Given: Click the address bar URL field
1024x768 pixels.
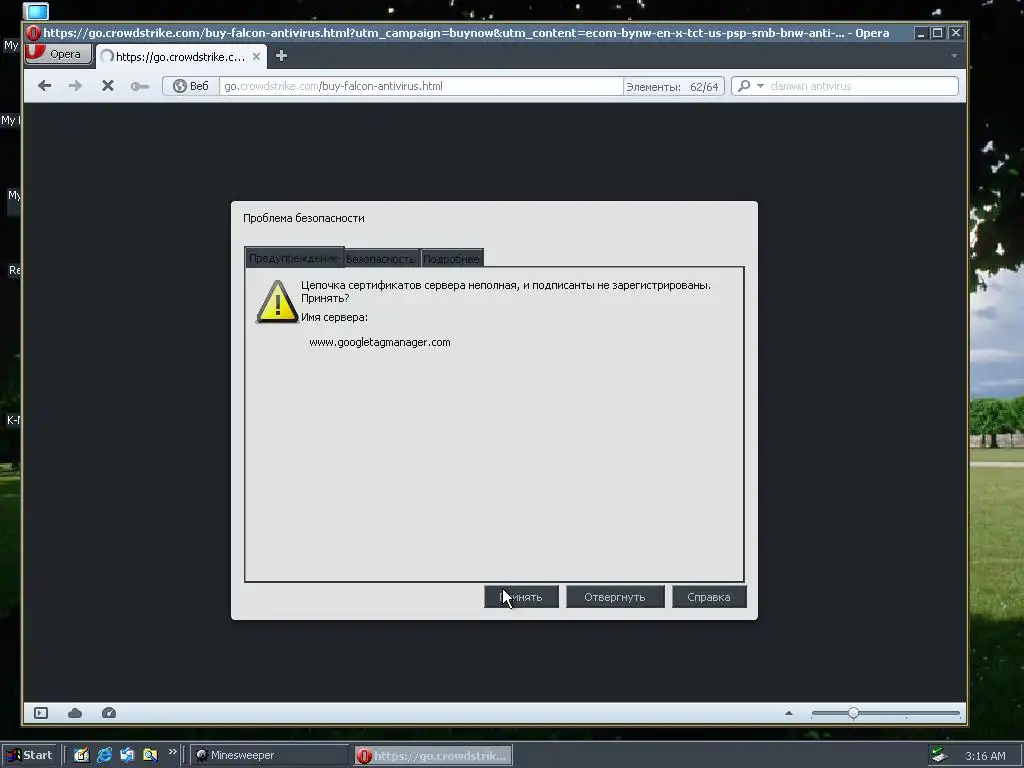Looking at the screenshot, I should [421, 86].
